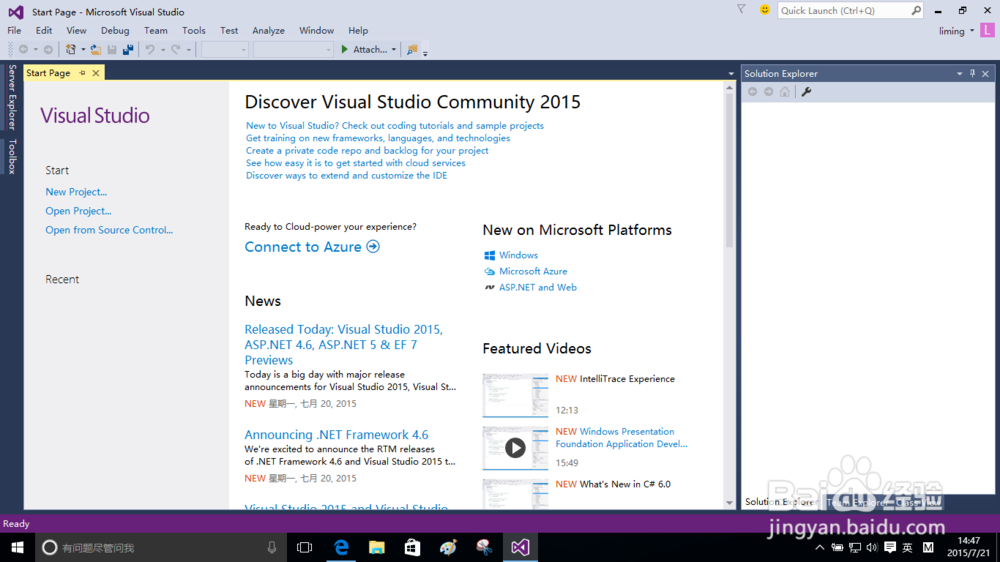
Task: Click the Start Page scroll up arrow
Action: click(x=730, y=89)
